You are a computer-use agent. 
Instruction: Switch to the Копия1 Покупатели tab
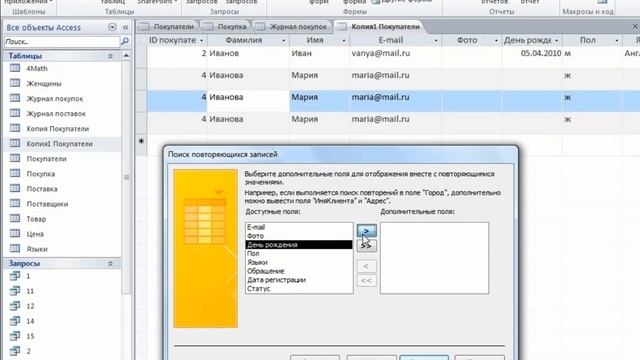pos(379,27)
